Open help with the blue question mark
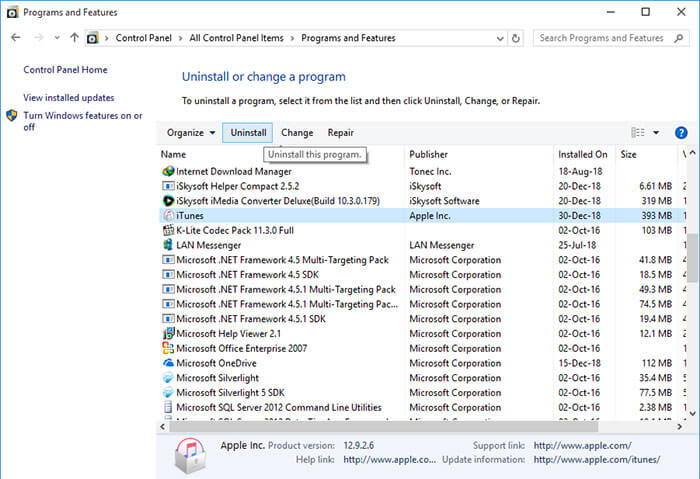Image resolution: width=700 pixels, height=479 pixels. point(681,133)
